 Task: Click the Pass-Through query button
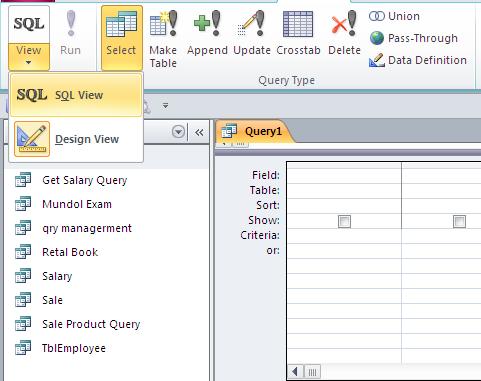click(414, 38)
